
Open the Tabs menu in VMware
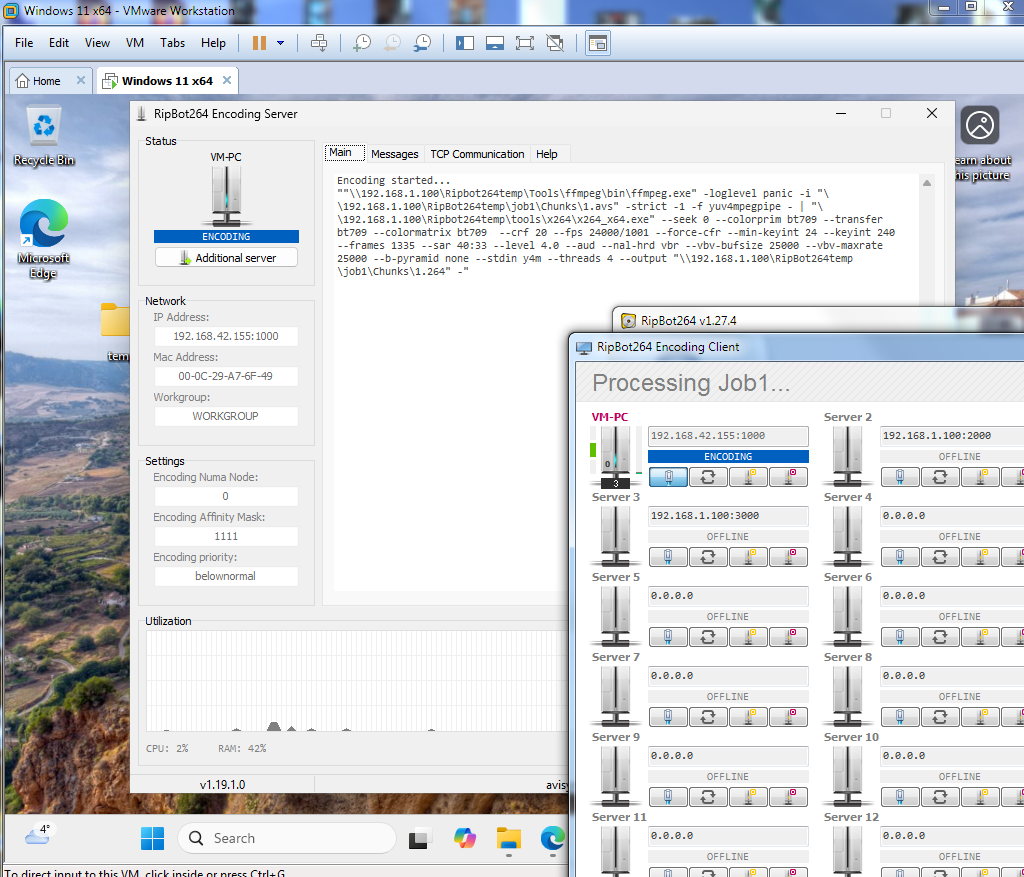click(x=172, y=43)
